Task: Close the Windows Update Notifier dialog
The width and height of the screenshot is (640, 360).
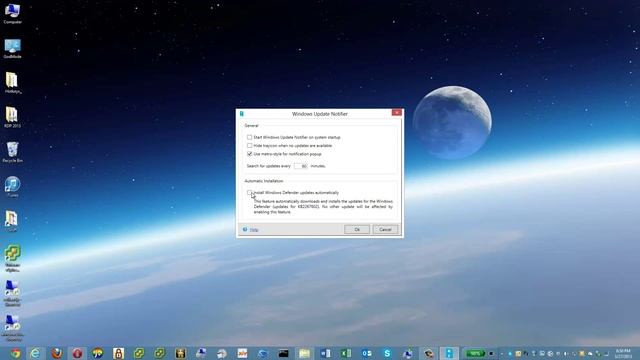Action: tap(397, 112)
